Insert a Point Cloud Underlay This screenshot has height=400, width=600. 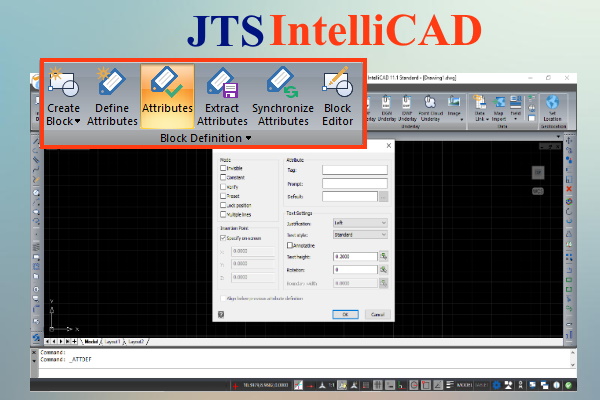[430, 109]
